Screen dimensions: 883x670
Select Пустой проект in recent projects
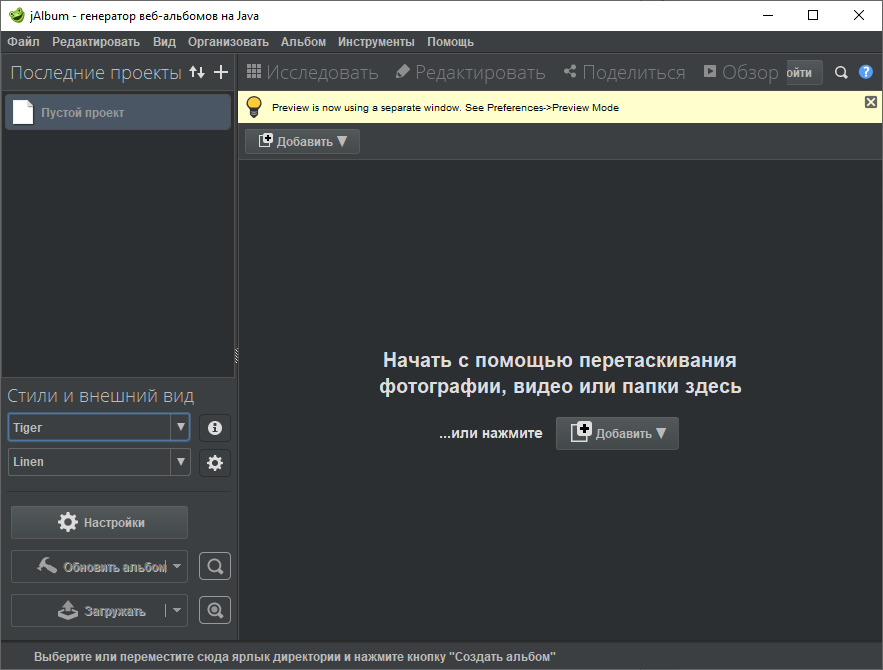click(118, 113)
